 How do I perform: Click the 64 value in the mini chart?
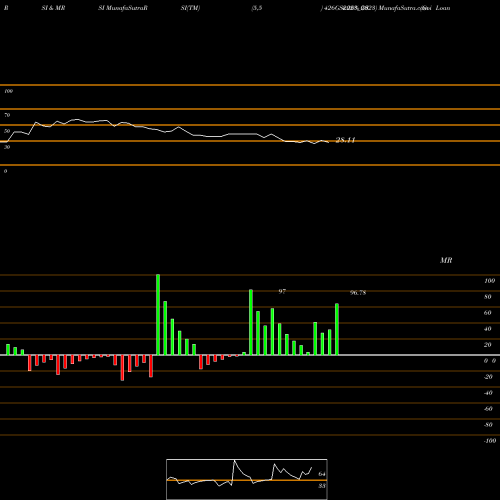(x=322, y=474)
